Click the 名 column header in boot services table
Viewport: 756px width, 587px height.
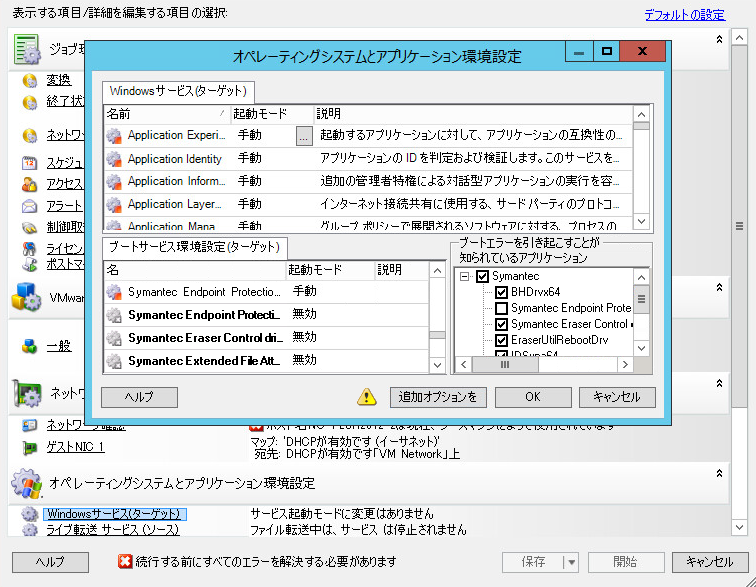(195, 270)
